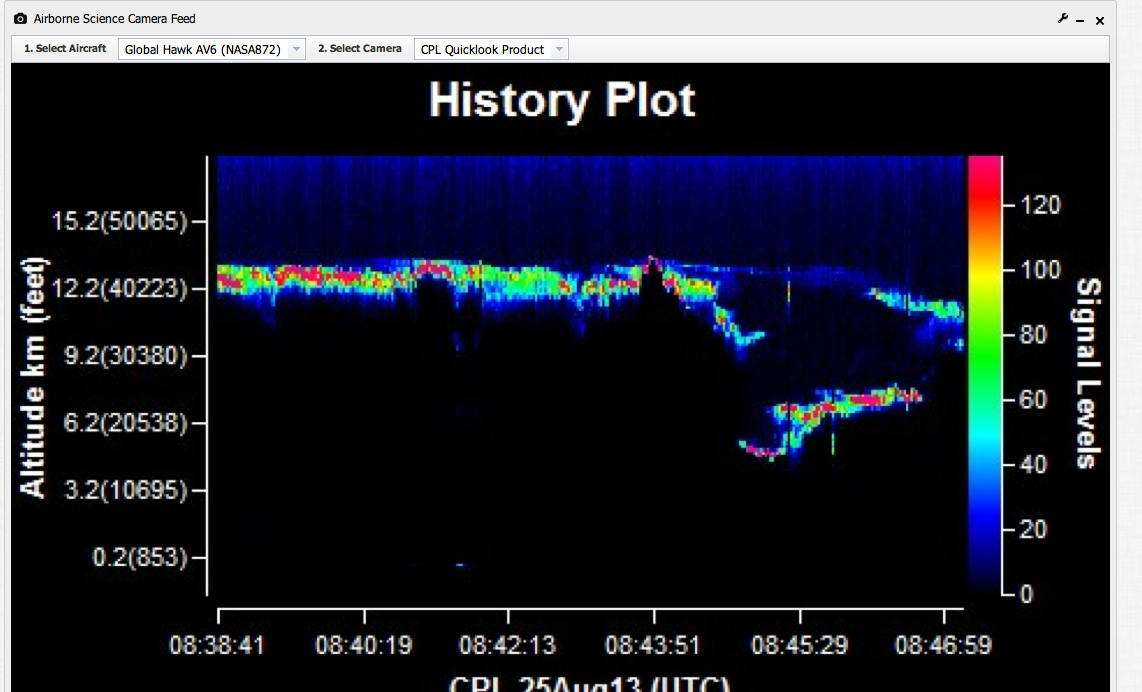Click the 08:43:51 time axis label
Screen dimensions: 1142x692
click(x=653, y=645)
